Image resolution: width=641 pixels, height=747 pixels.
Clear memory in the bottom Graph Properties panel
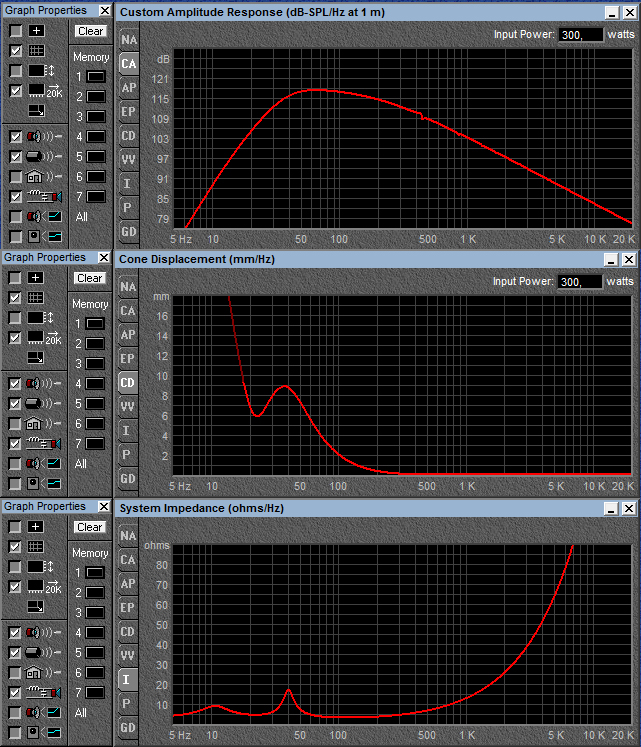[90, 527]
